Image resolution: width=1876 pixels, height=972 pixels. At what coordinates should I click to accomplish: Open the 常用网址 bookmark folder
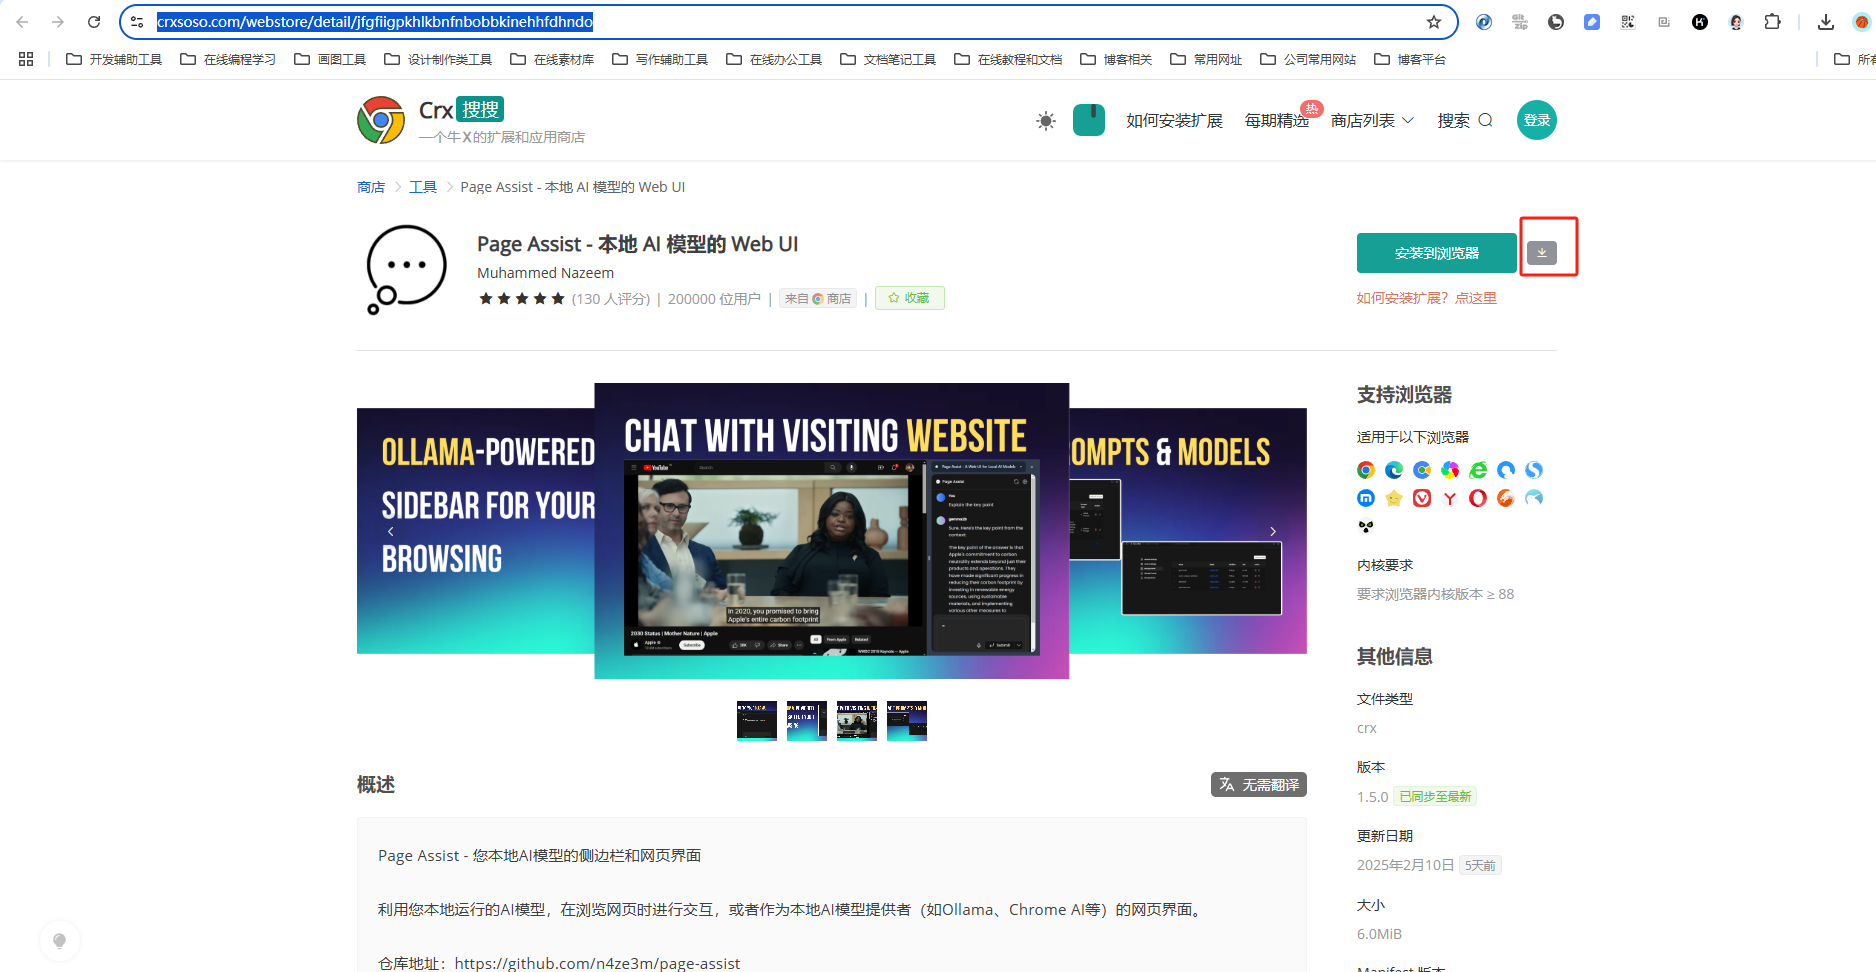[1206, 59]
